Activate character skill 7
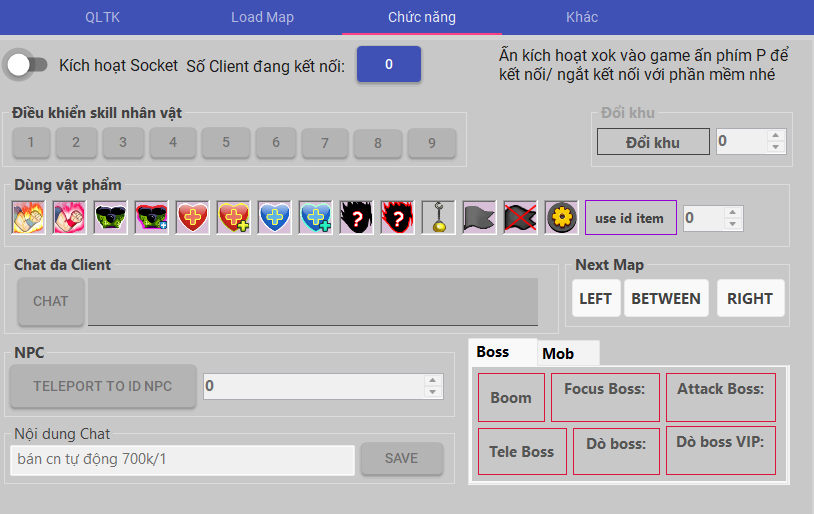This screenshot has height=514, width=814. 325,143
